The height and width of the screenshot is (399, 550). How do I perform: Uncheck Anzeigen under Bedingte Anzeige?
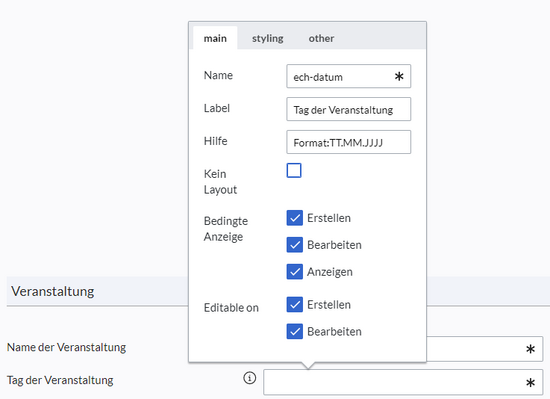click(295, 272)
